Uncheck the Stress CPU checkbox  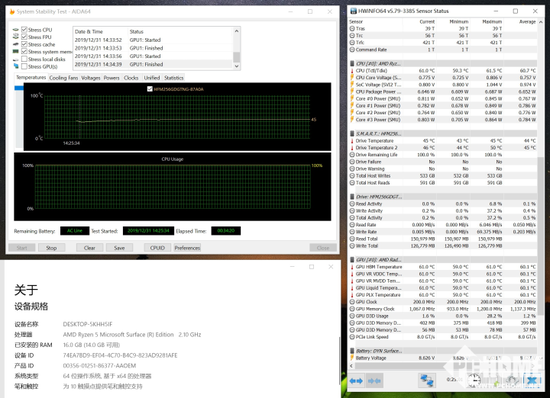[24, 29]
